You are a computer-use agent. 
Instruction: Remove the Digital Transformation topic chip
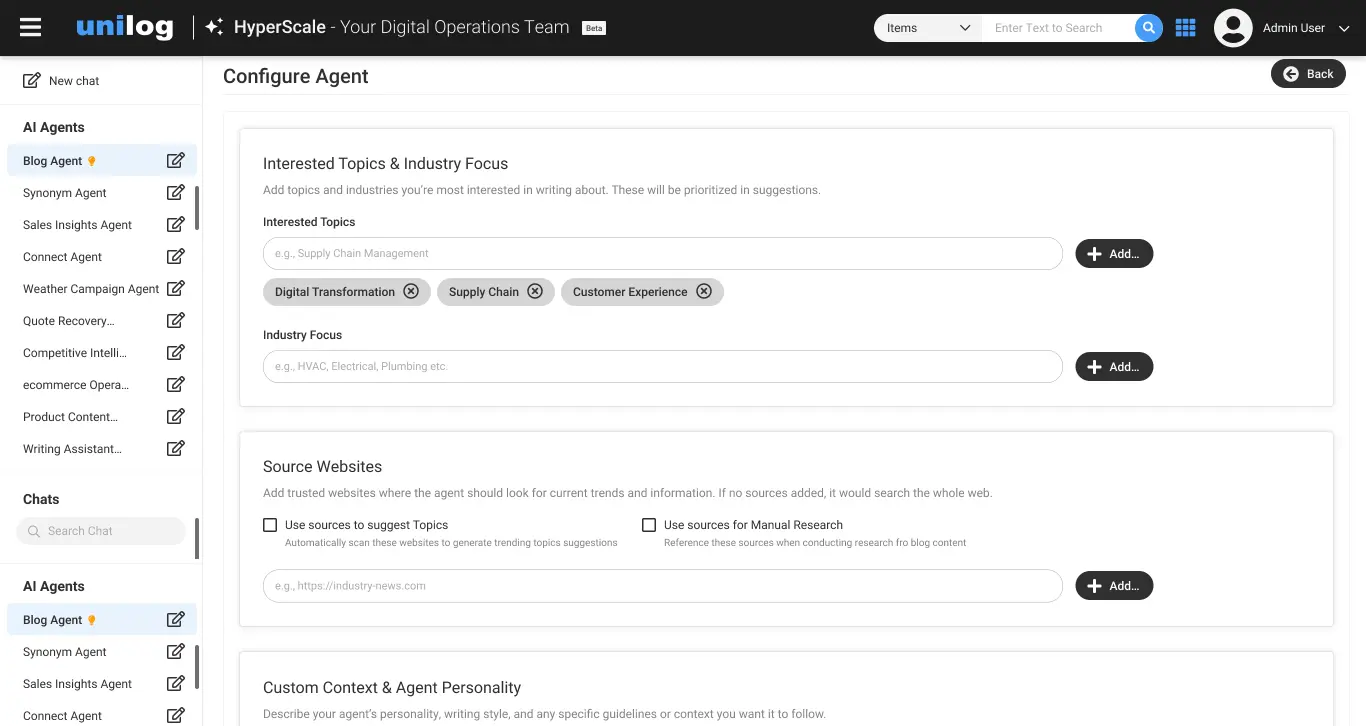click(x=411, y=292)
